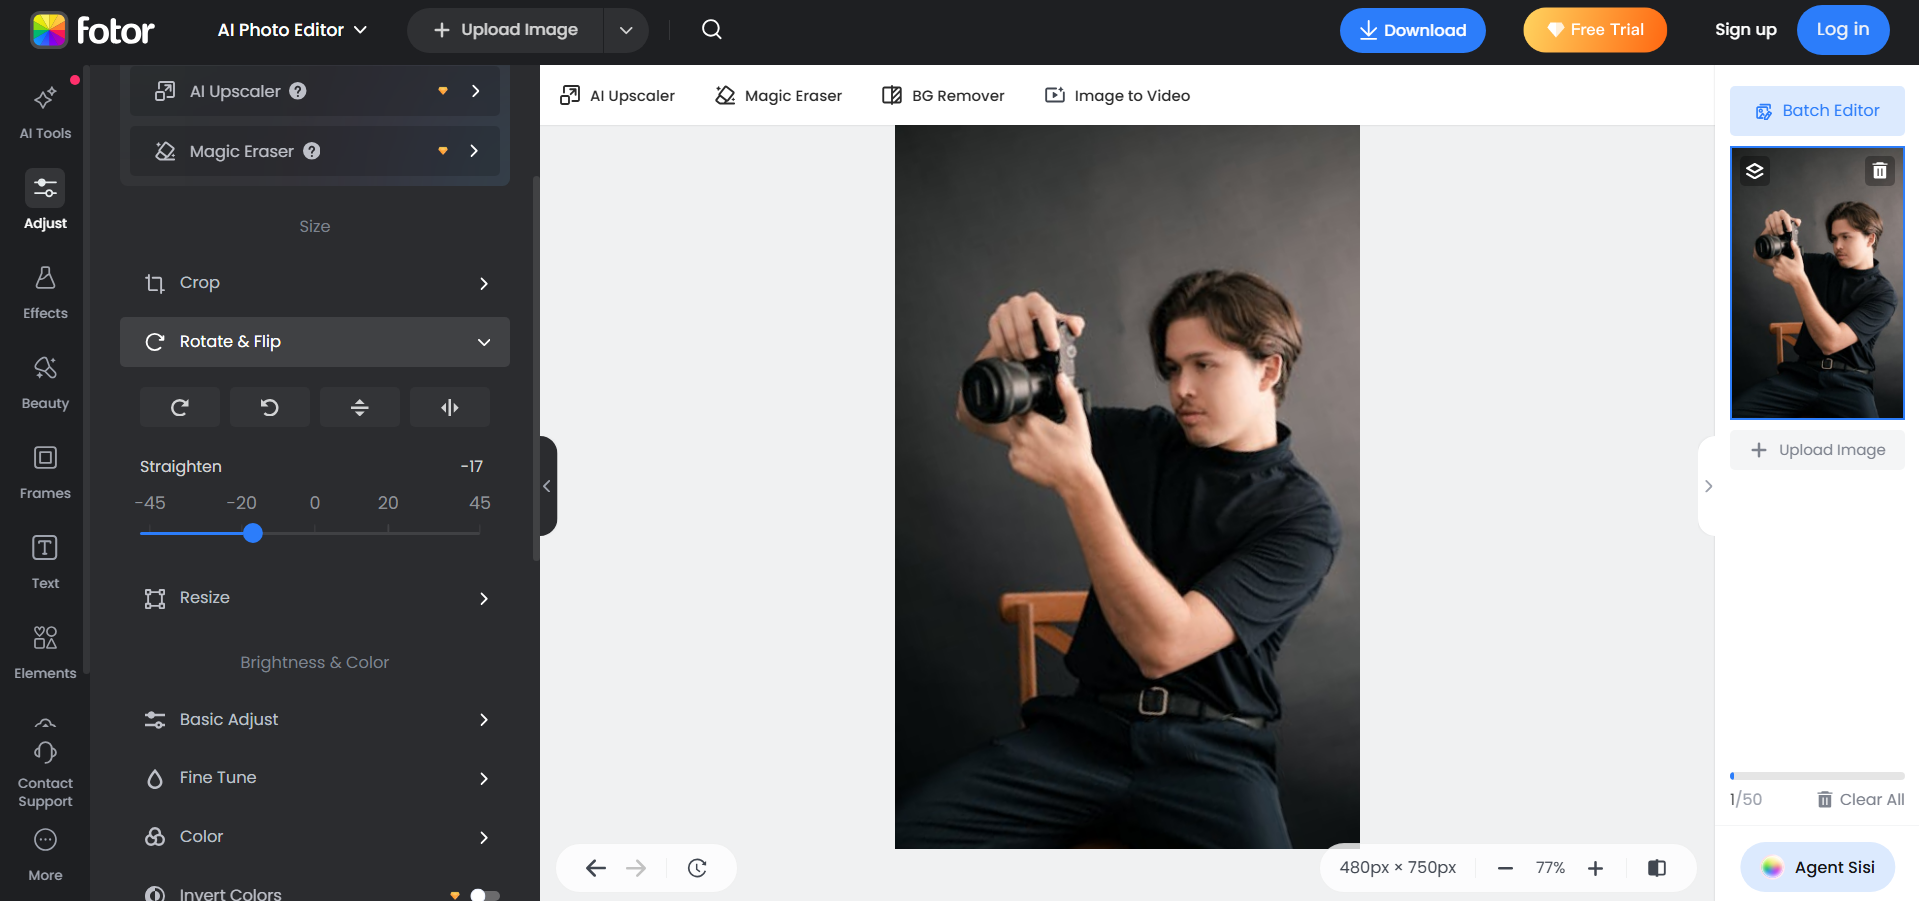Viewport: 1919px width, 901px height.
Task: Open the Magic Eraser top toolbar tool
Action: (779, 96)
